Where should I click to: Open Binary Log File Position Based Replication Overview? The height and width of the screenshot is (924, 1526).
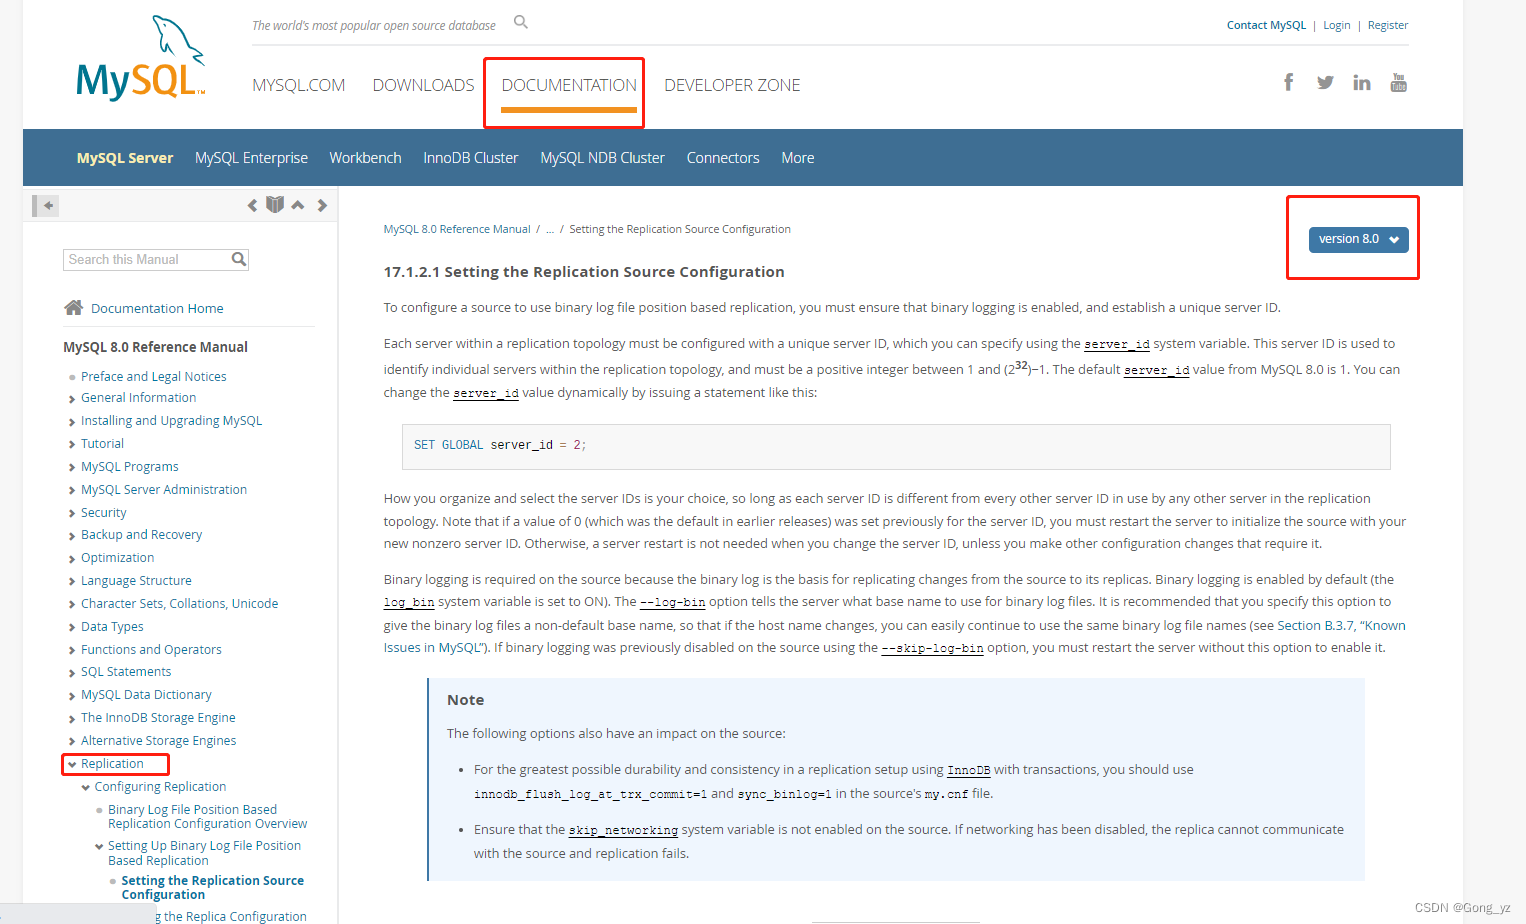[x=208, y=817]
